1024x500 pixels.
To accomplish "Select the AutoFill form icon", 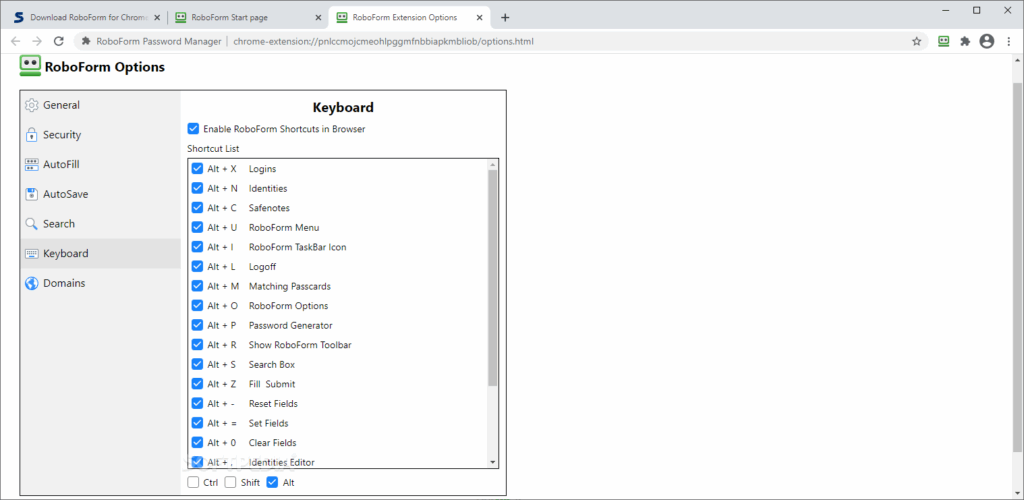I will point(31,164).
